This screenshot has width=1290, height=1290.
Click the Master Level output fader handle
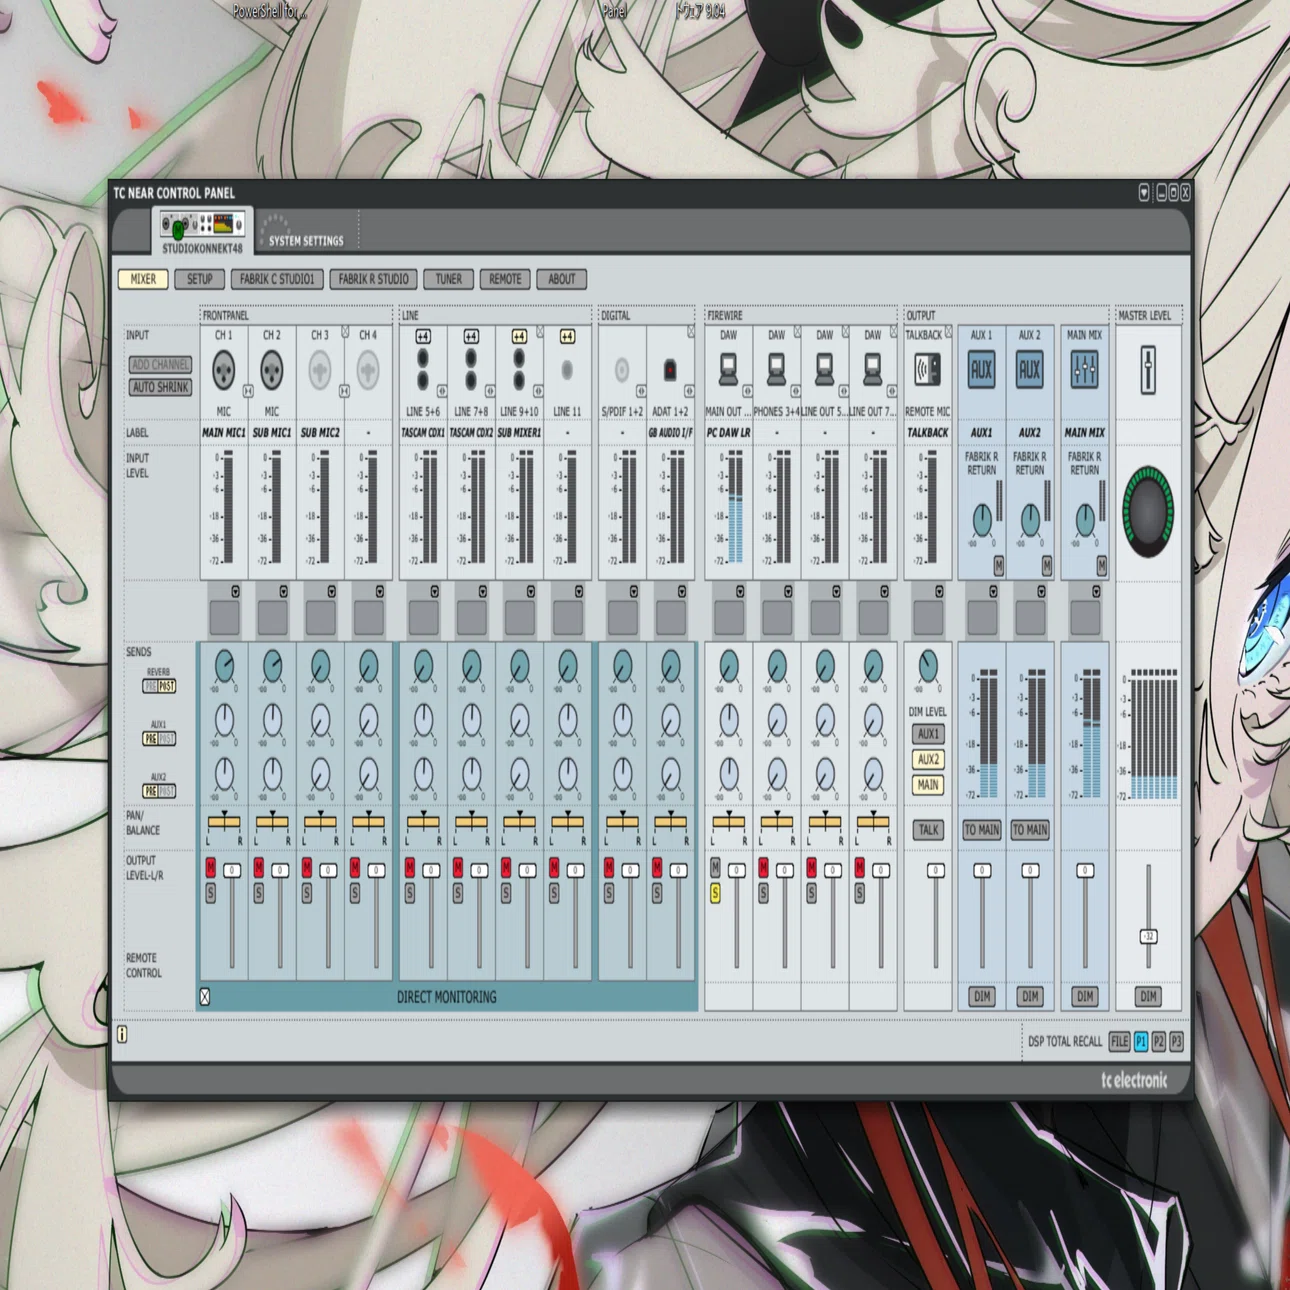[1149, 936]
